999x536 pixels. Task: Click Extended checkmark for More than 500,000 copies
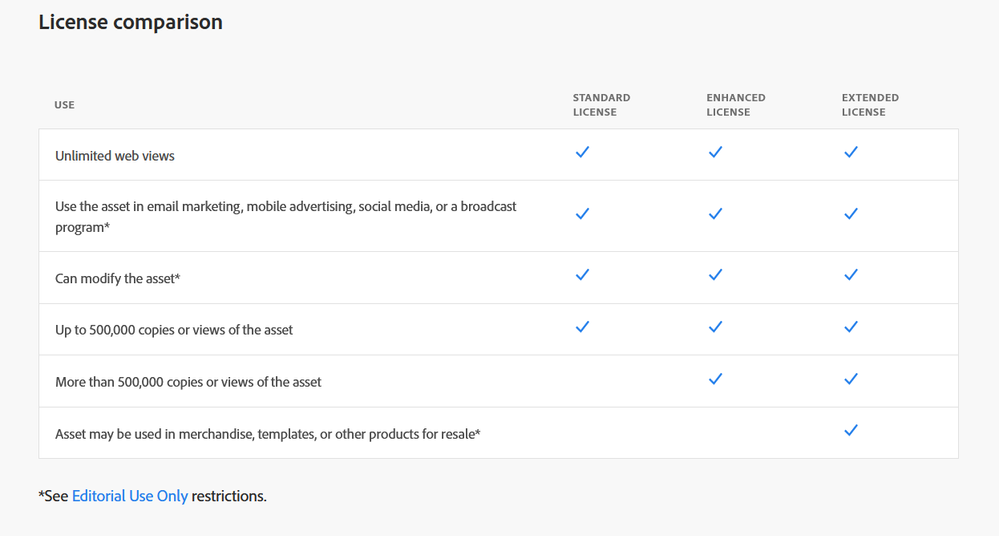click(851, 379)
